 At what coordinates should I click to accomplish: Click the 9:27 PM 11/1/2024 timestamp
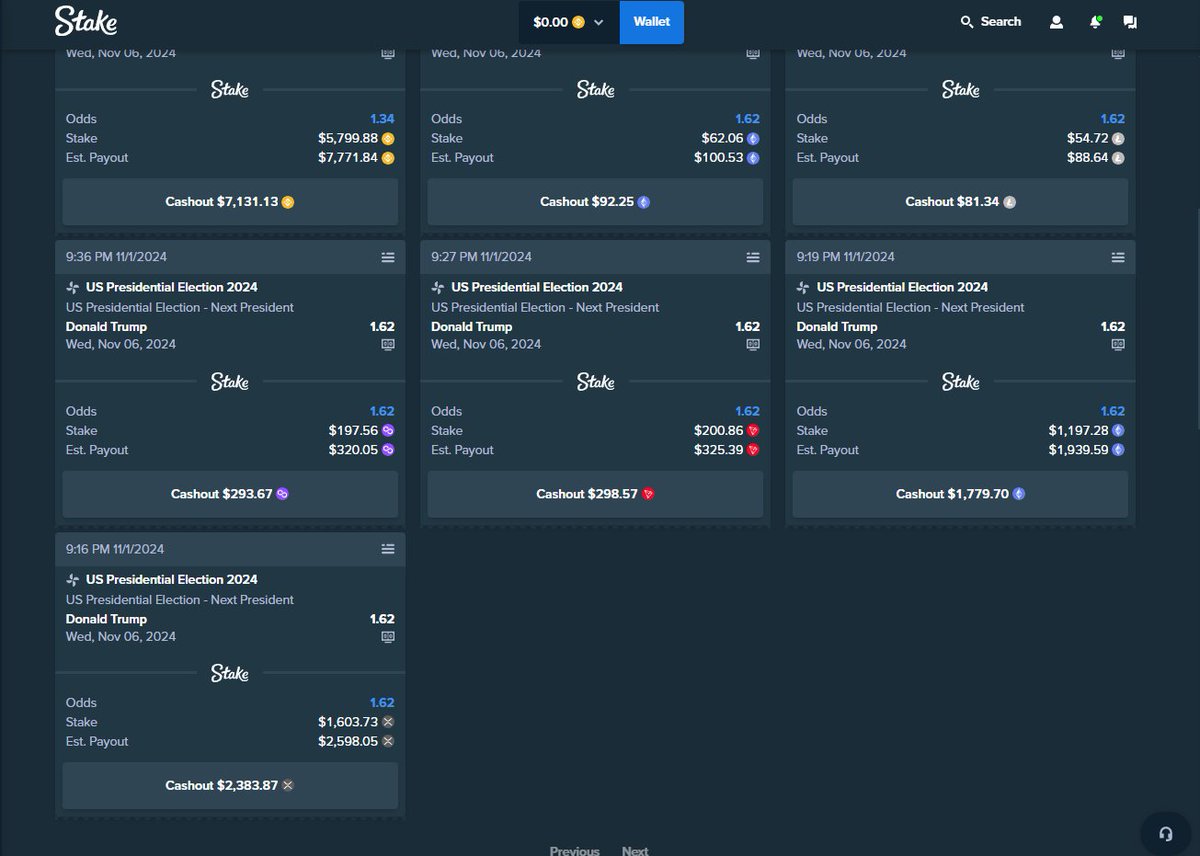point(480,257)
